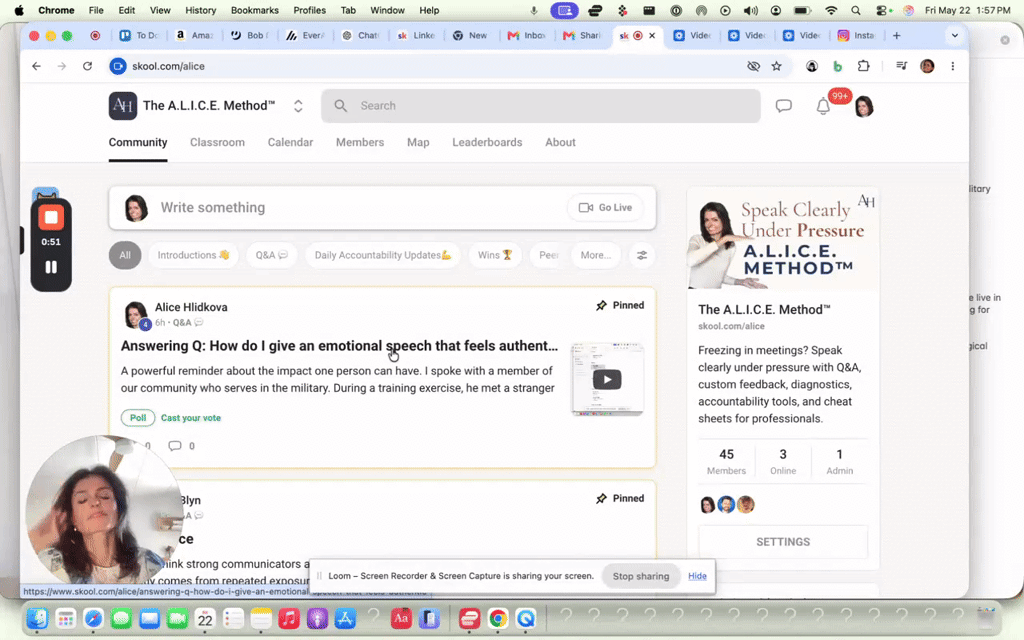The height and width of the screenshot is (640, 1024).
Task: Click the pin icon on Alice's post
Action: [x=601, y=306]
